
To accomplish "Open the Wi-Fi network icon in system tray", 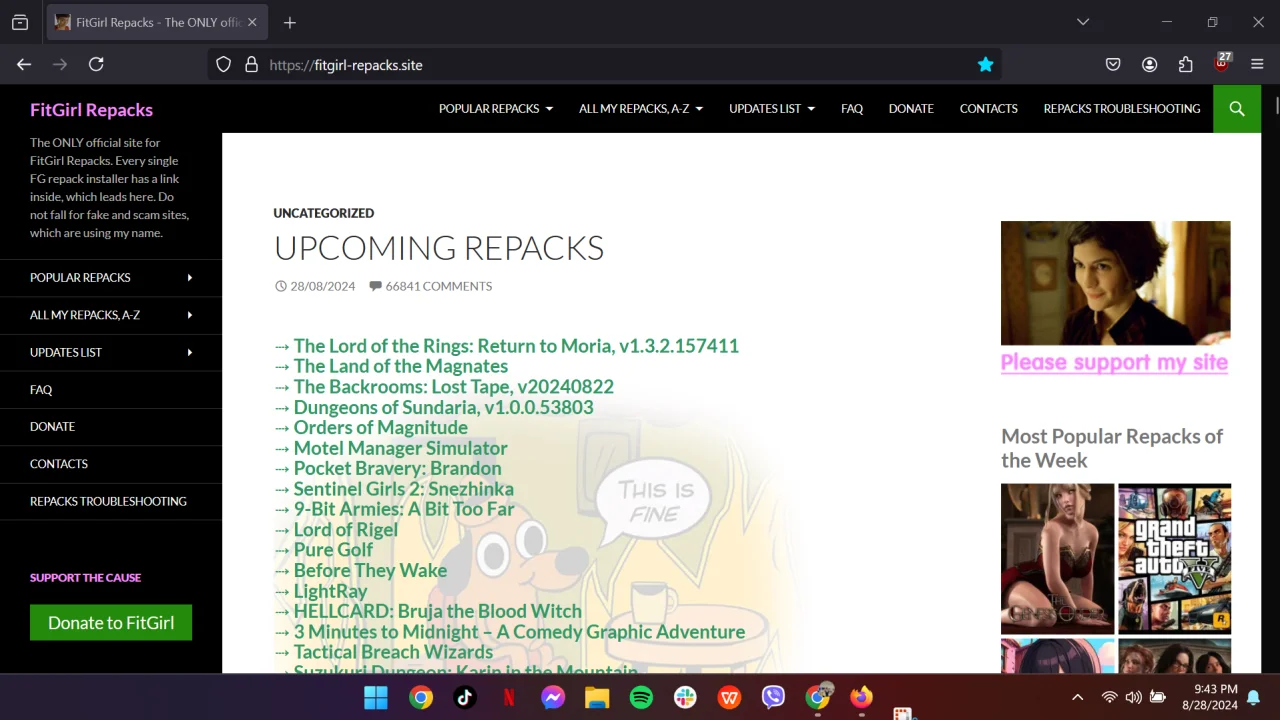I will coord(1109,697).
